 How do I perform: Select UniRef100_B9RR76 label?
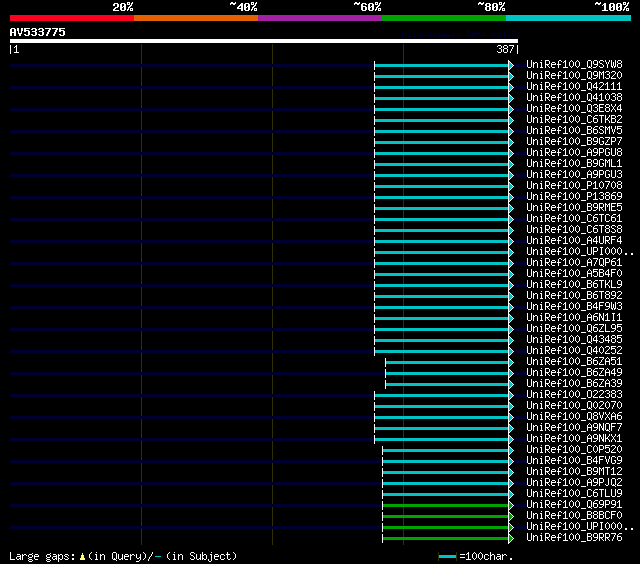coord(574,538)
